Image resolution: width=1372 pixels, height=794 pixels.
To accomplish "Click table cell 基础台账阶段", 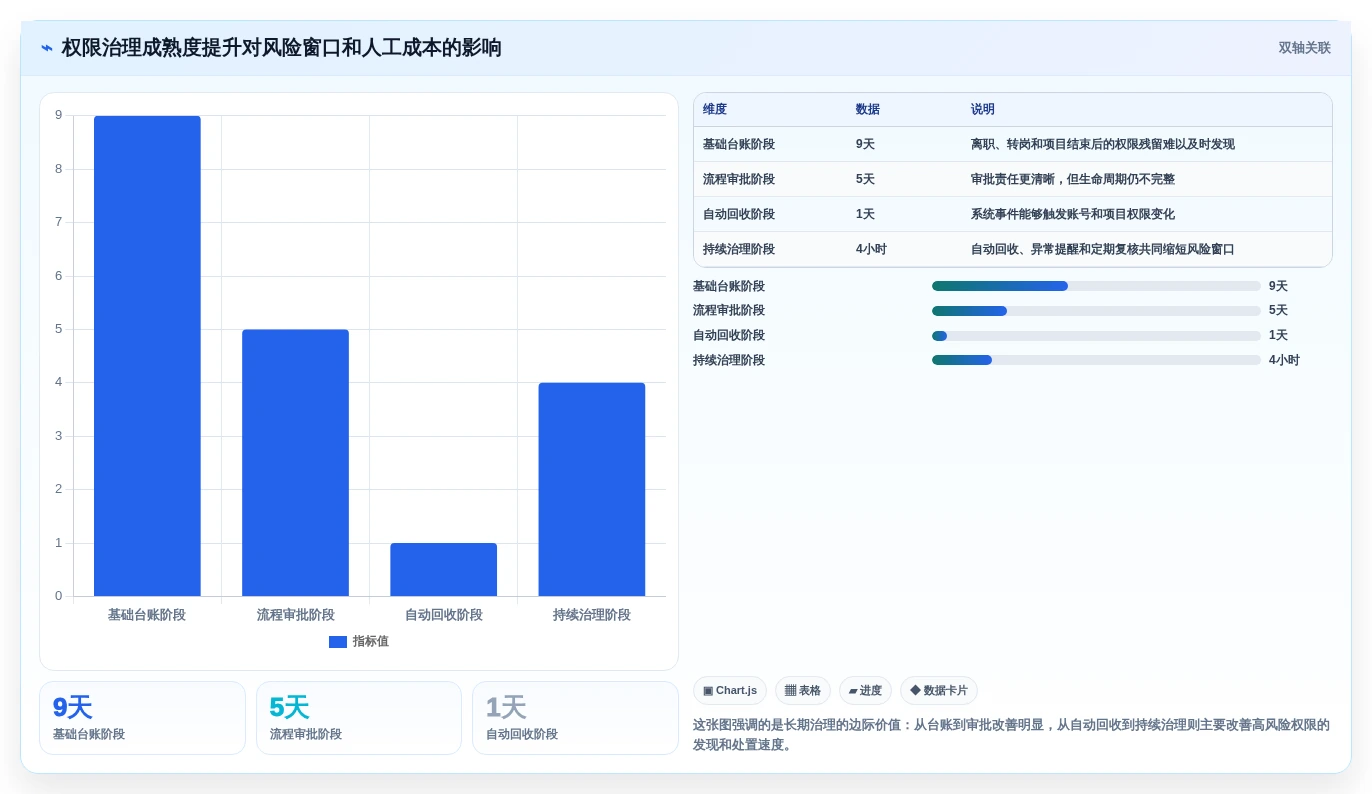I will [739, 145].
